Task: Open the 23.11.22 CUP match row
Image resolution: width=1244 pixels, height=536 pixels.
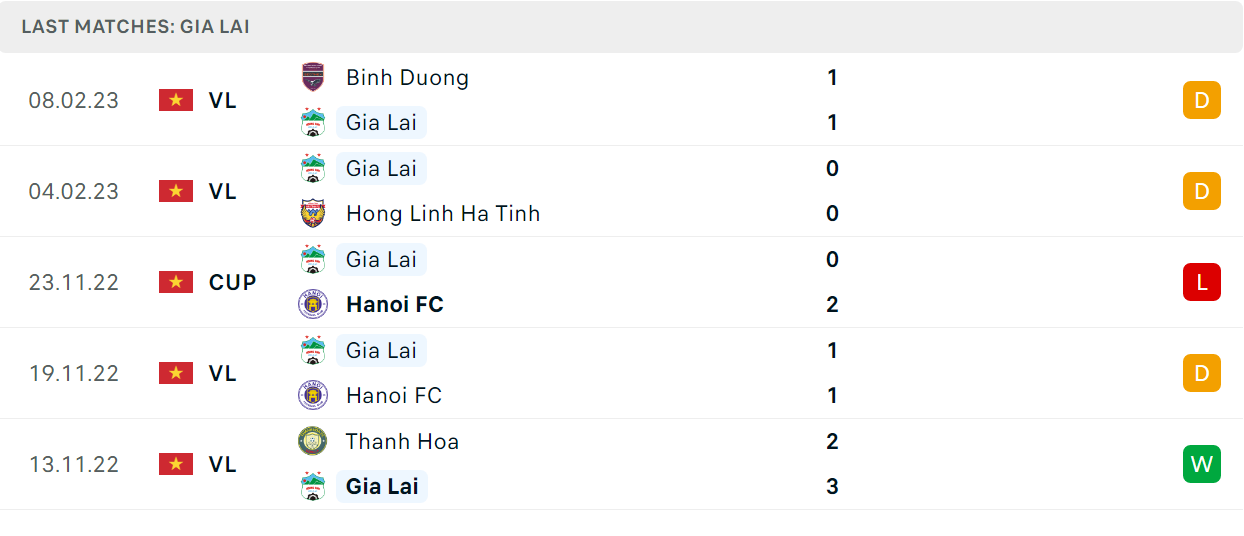Action: 621,282
